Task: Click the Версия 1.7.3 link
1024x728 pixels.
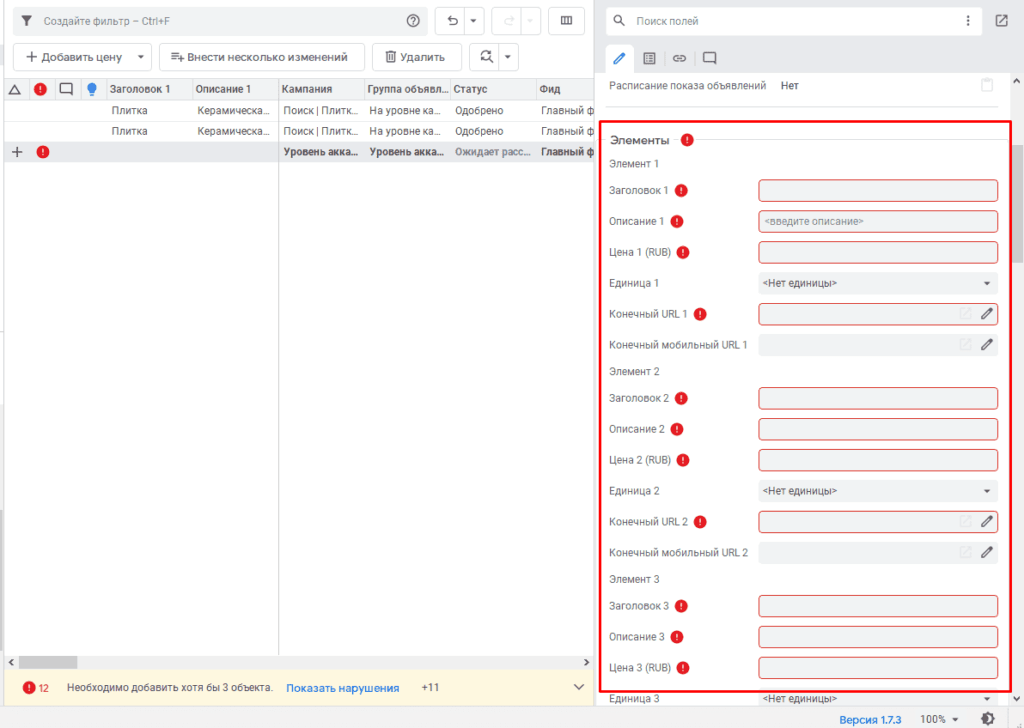Action: pyautogui.click(x=870, y=720)
